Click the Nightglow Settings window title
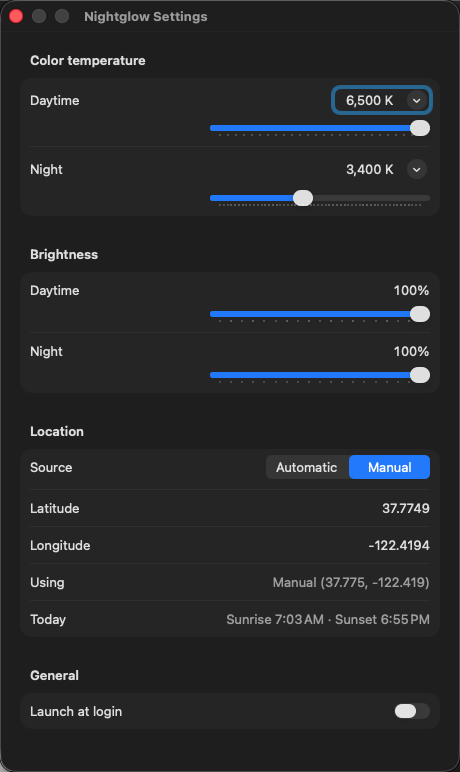 click(x=146, y=17)
